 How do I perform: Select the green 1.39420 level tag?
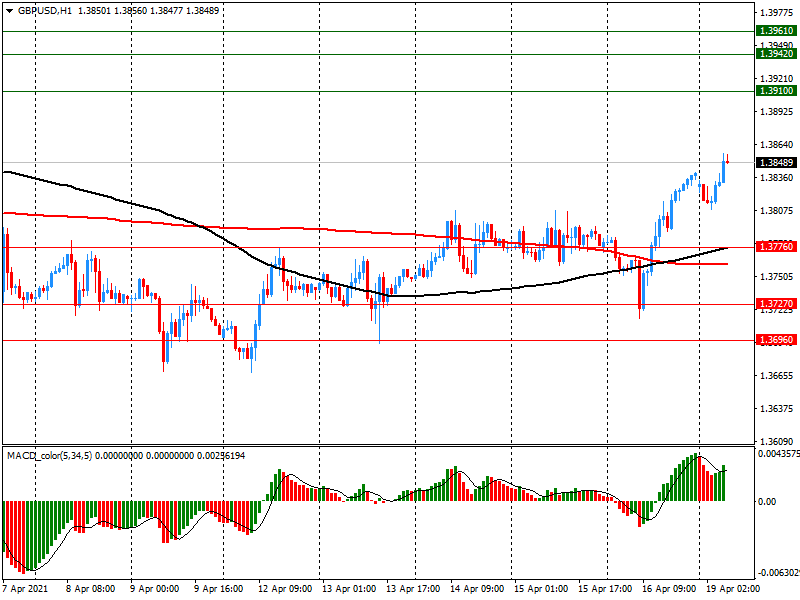[x=776, y=54]
